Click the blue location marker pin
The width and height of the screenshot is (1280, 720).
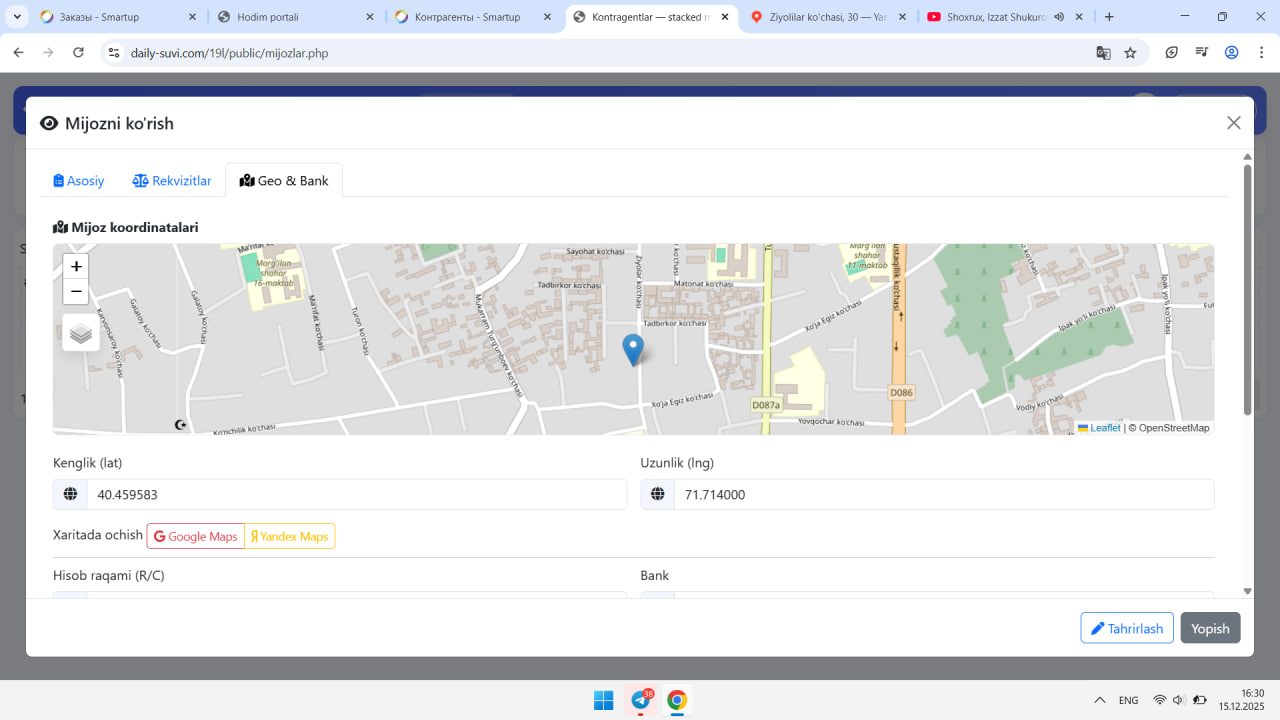(x=633, y=349)
